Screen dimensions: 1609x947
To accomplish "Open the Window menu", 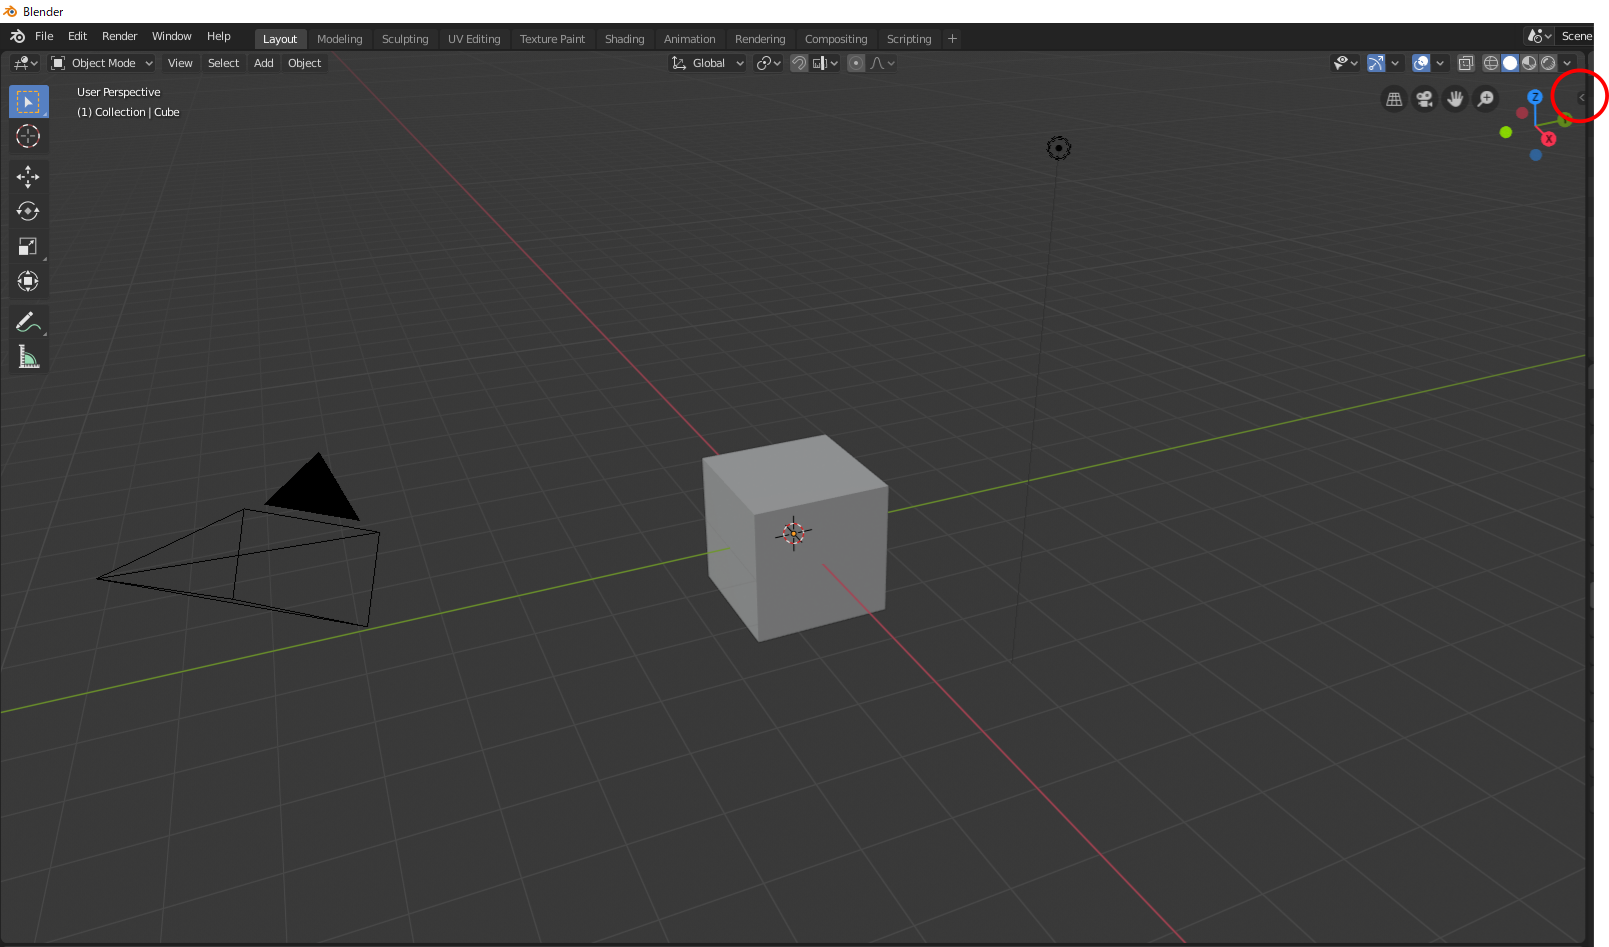I will point(171,36).
